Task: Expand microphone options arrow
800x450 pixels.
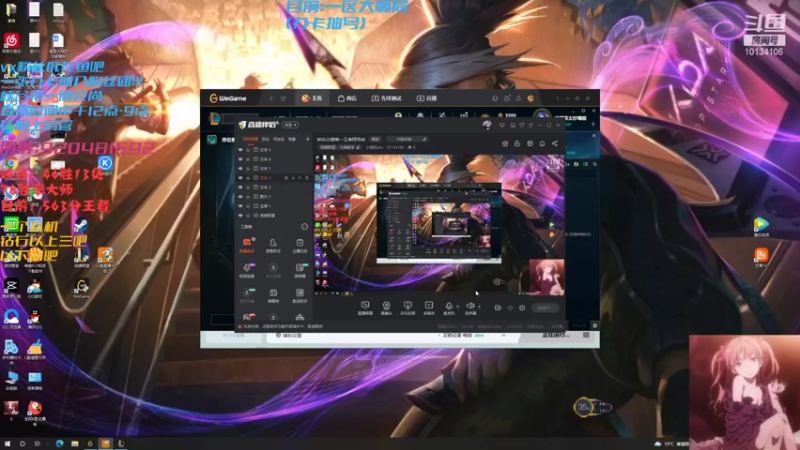Action: (458, 307)
